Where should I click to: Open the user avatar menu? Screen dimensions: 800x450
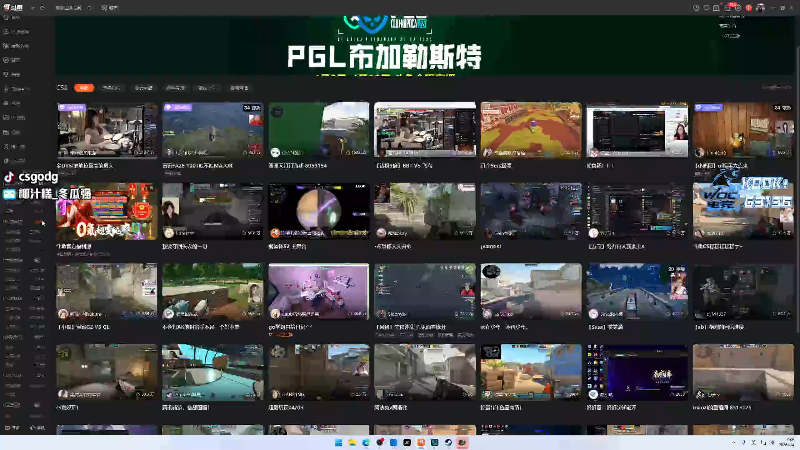(760, 8)
